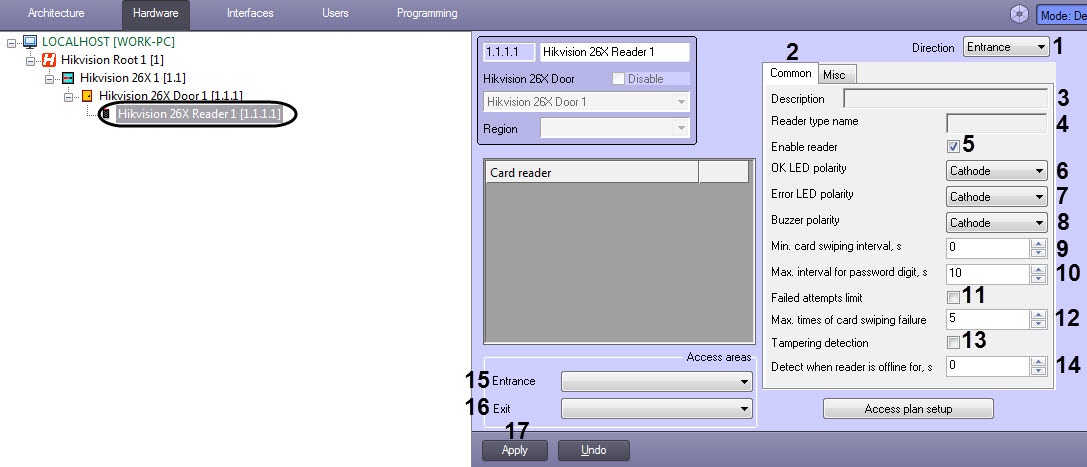Open Access plan setup
Screen dimensions: 1087x467
pos(908,409)
